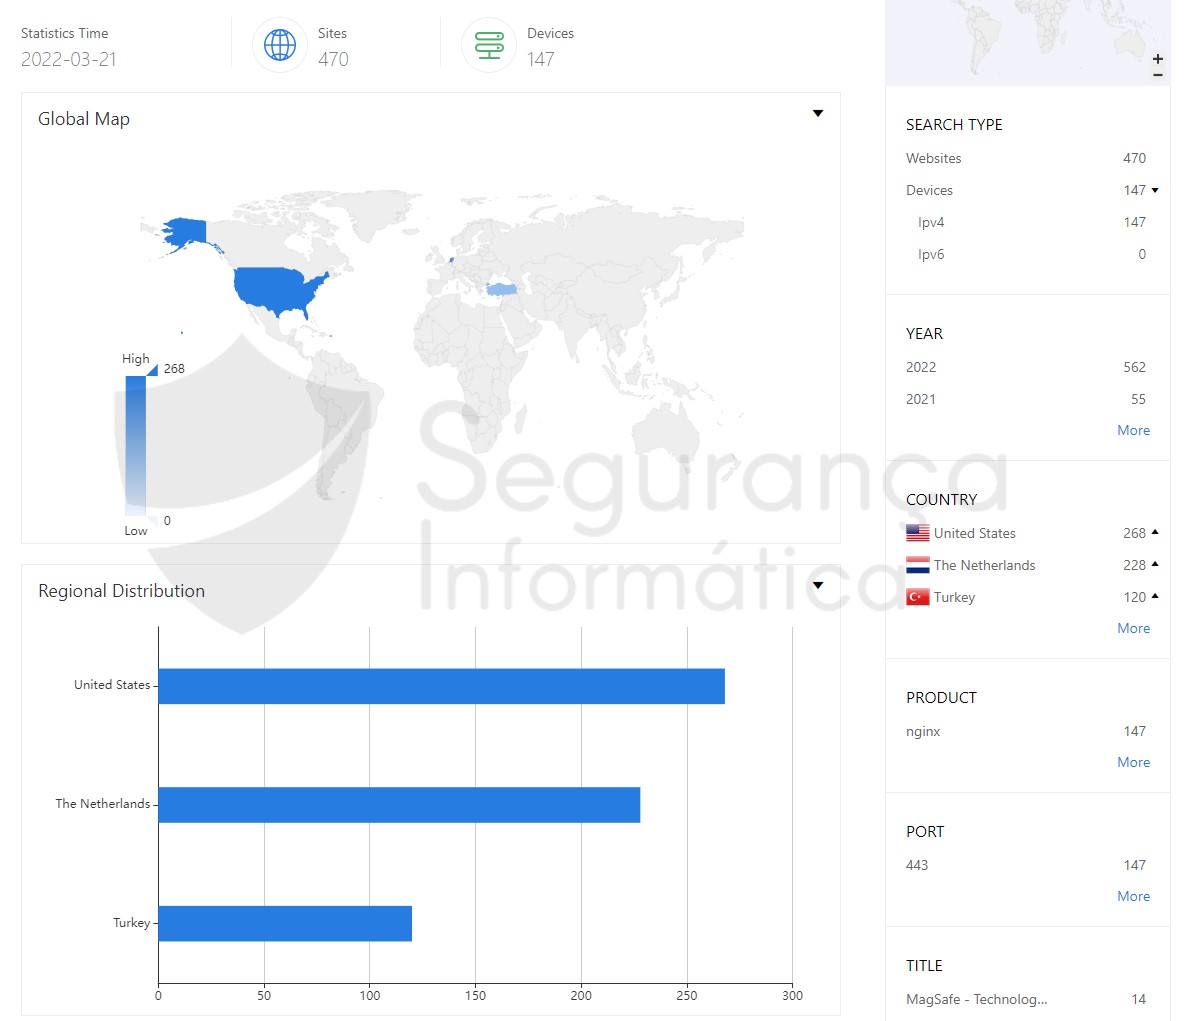Expand United States country arrow
The width and height of the screenshot is (1187, 1021).
(1155, 533)
